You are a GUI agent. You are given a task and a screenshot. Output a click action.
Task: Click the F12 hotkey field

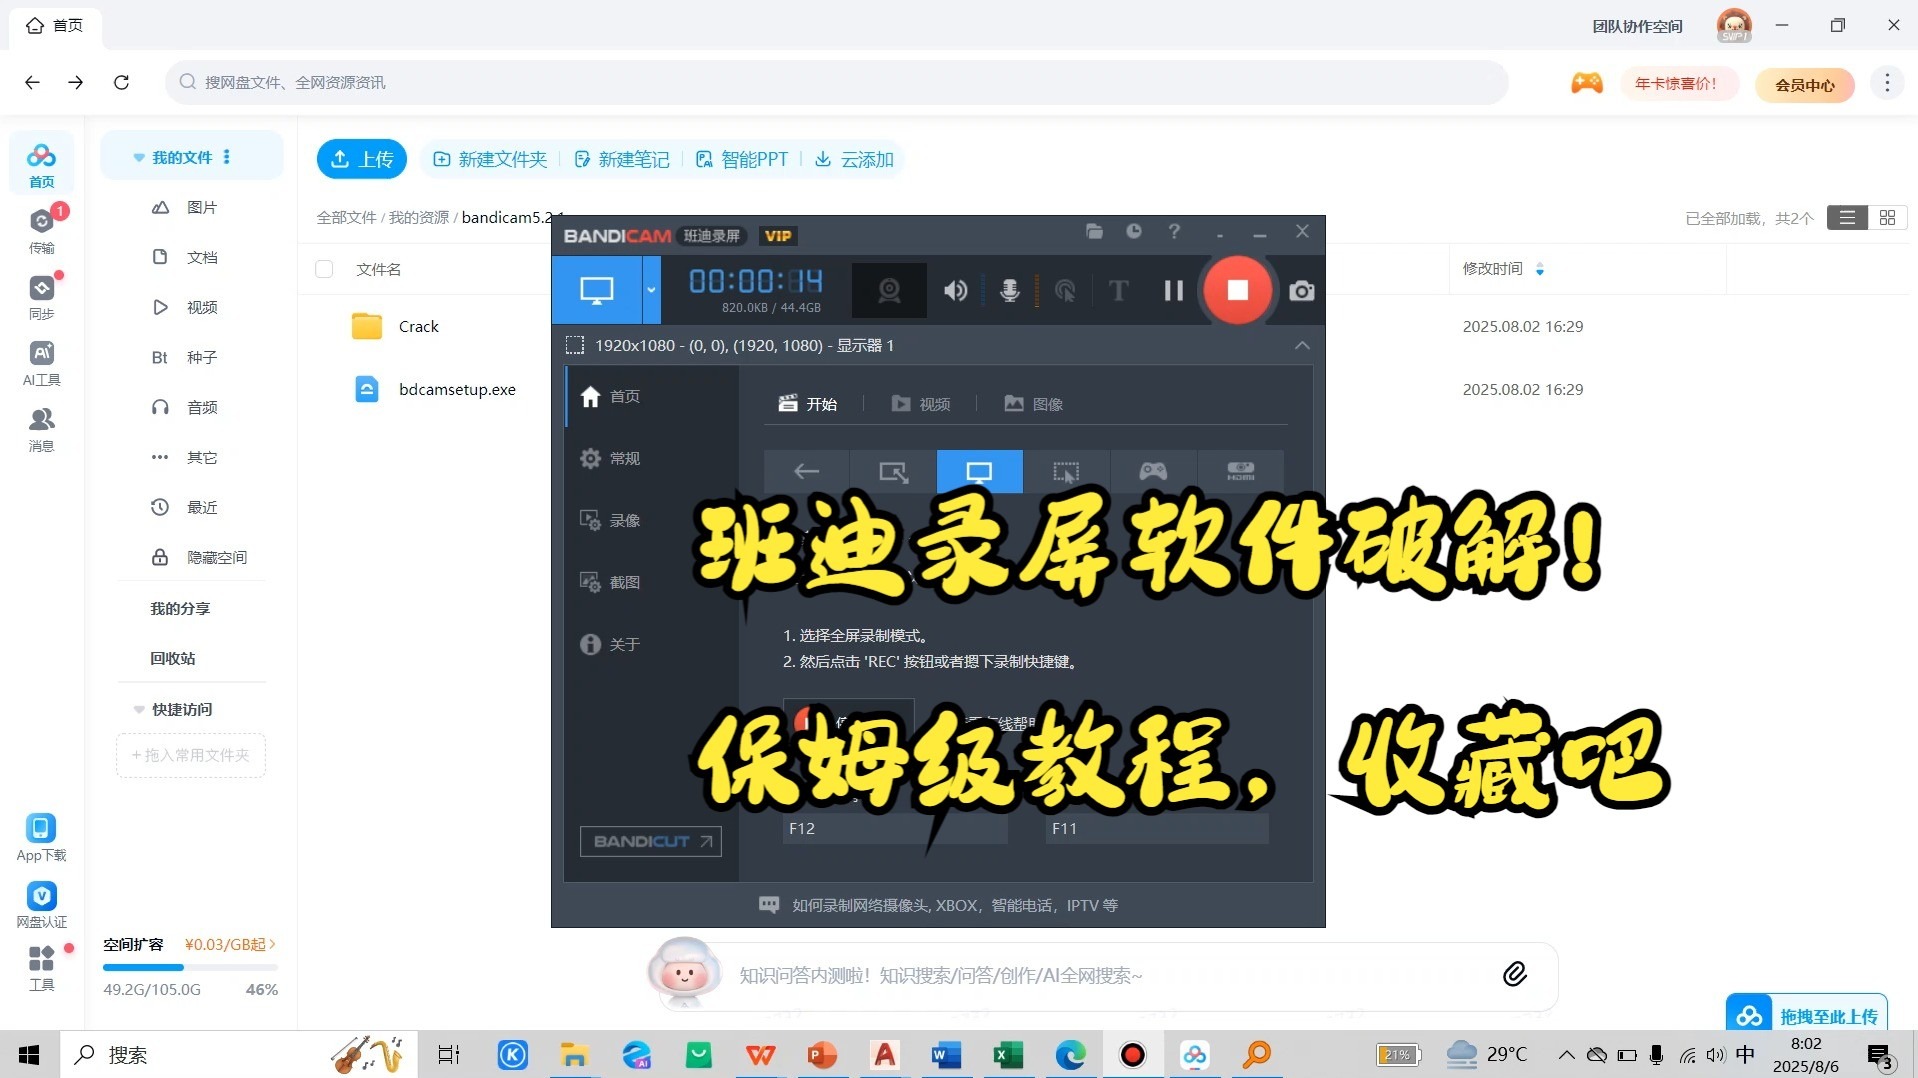tap(894, 828)
